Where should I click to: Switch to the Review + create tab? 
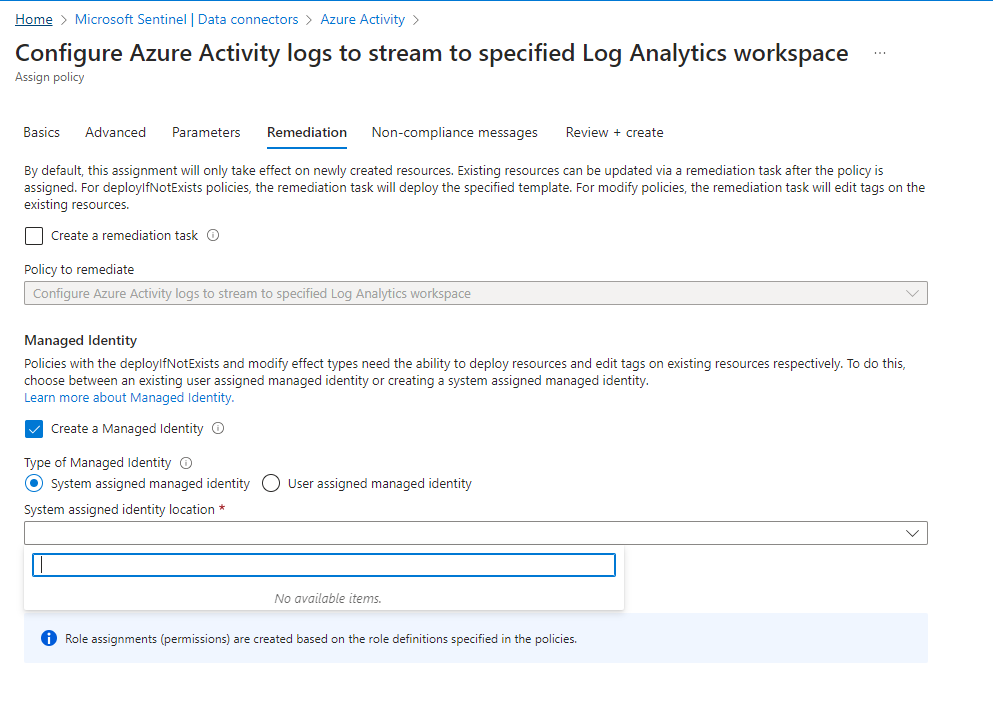coord(613,132)
